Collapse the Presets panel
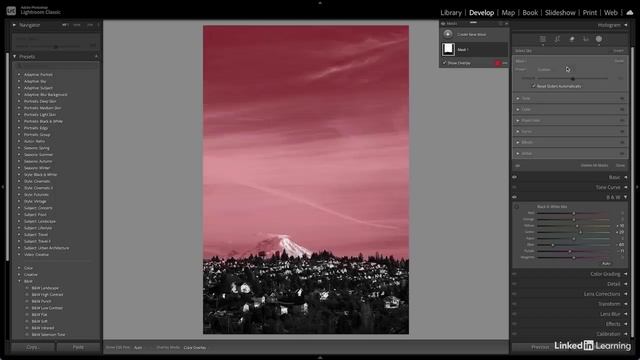Image resolution: width=640 pixels, height=360 pixels. coord(15,56)
